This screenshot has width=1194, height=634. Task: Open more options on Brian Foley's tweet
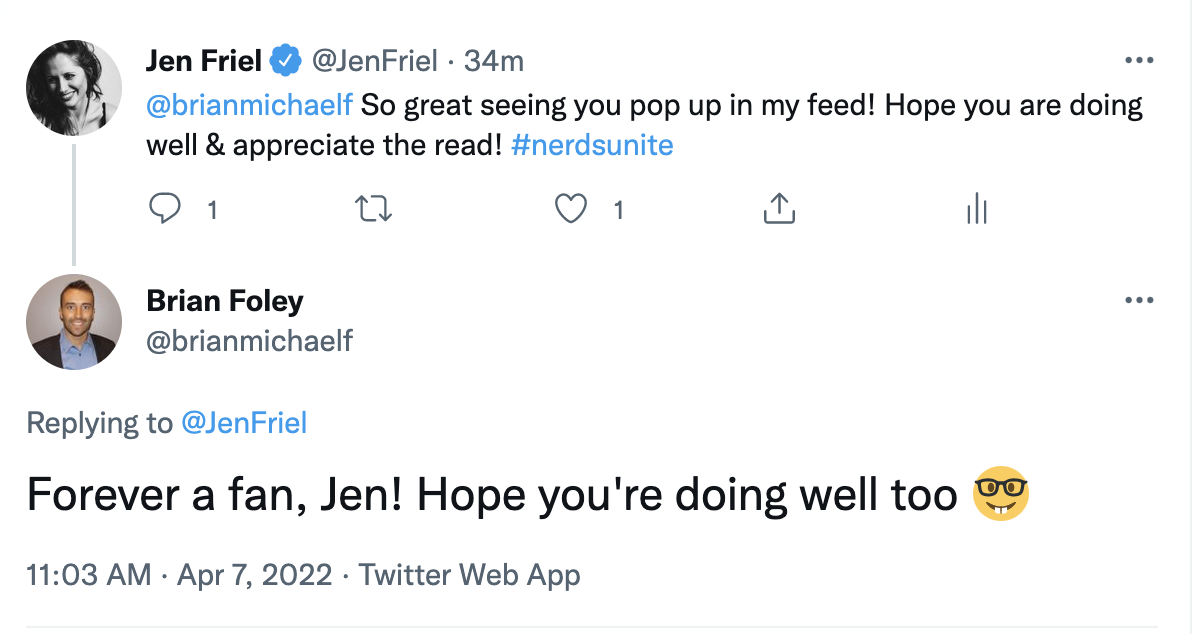[x=1139, y=300]
